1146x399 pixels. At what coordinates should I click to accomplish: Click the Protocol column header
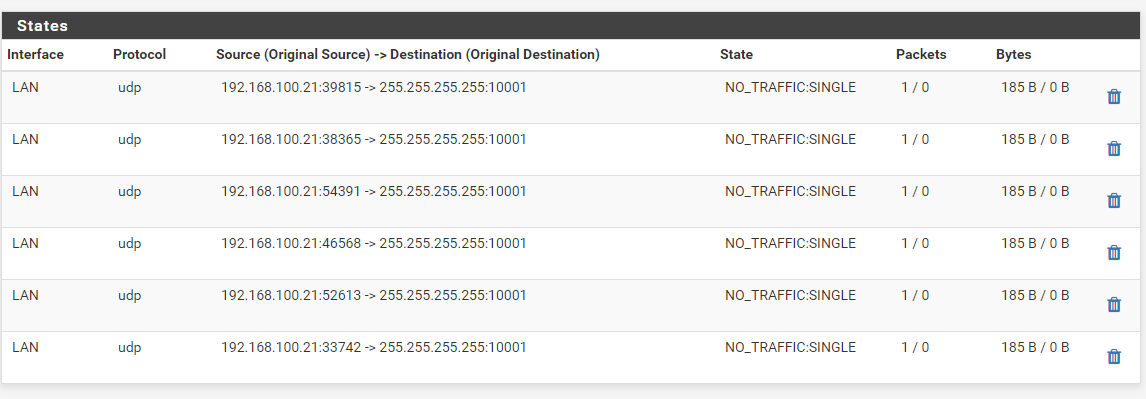pos(140,55)
